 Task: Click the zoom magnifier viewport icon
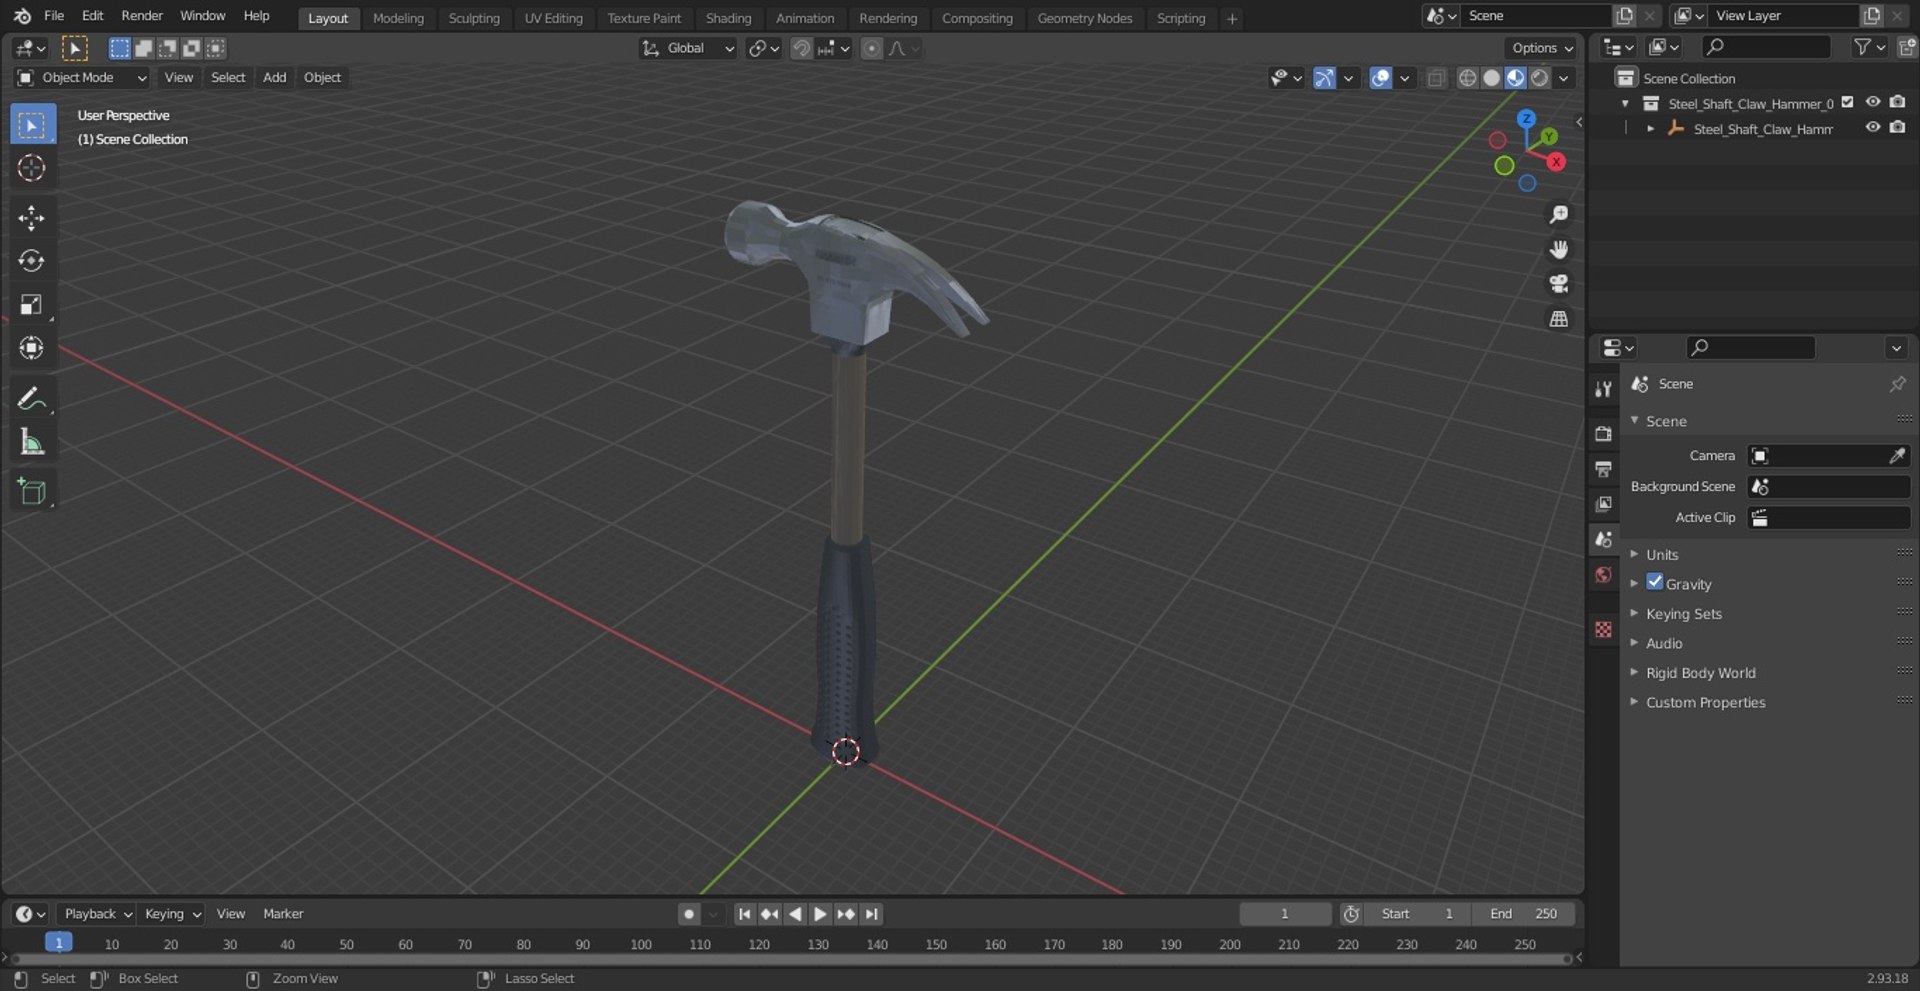click(x=1558, y=215)
